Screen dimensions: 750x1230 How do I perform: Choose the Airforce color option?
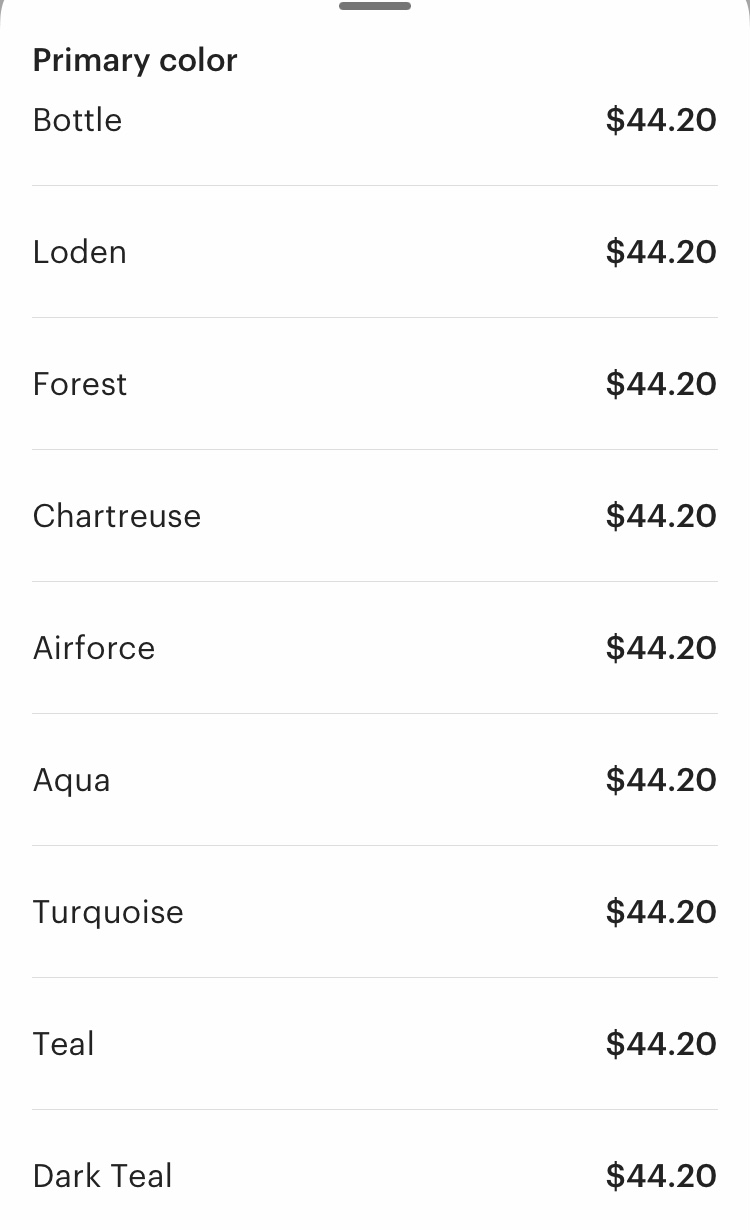tap(375, 648)
